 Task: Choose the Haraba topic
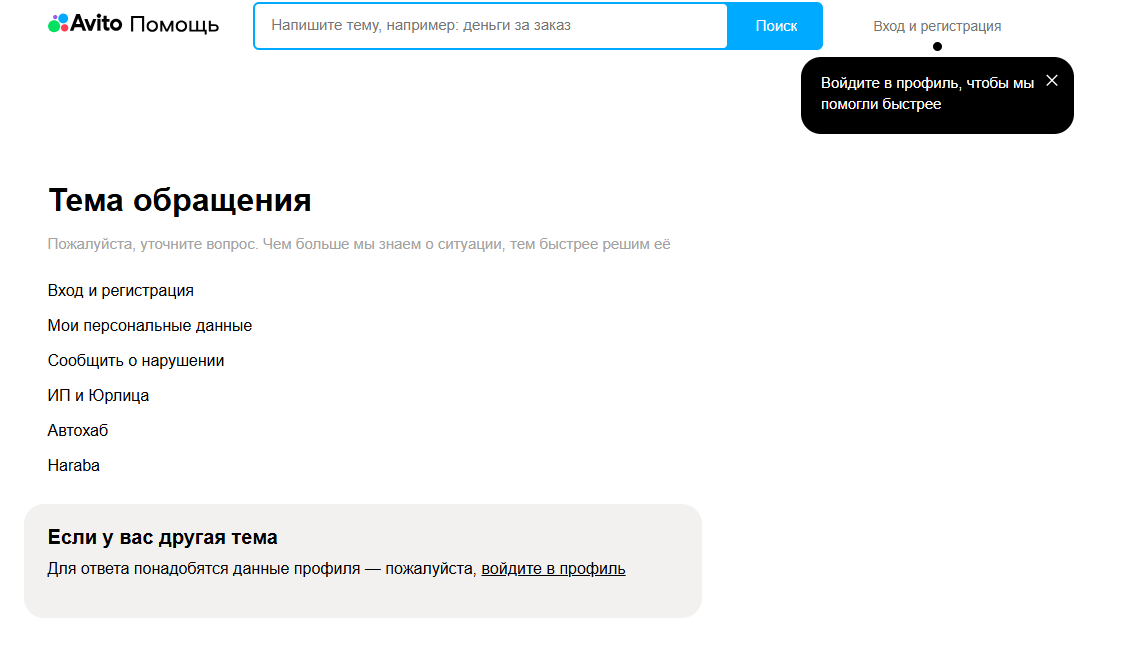coord(74,466)
